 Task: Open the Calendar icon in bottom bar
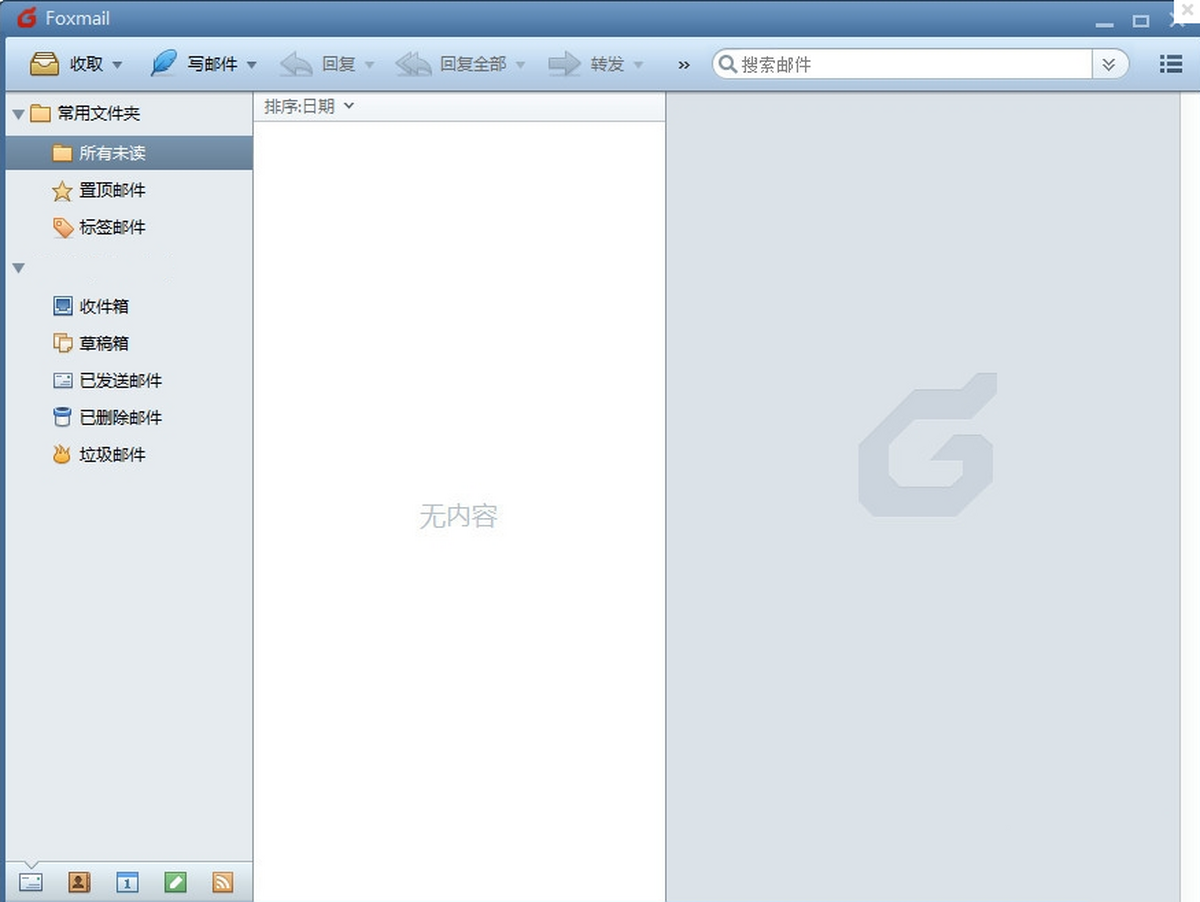click(127, 882)
